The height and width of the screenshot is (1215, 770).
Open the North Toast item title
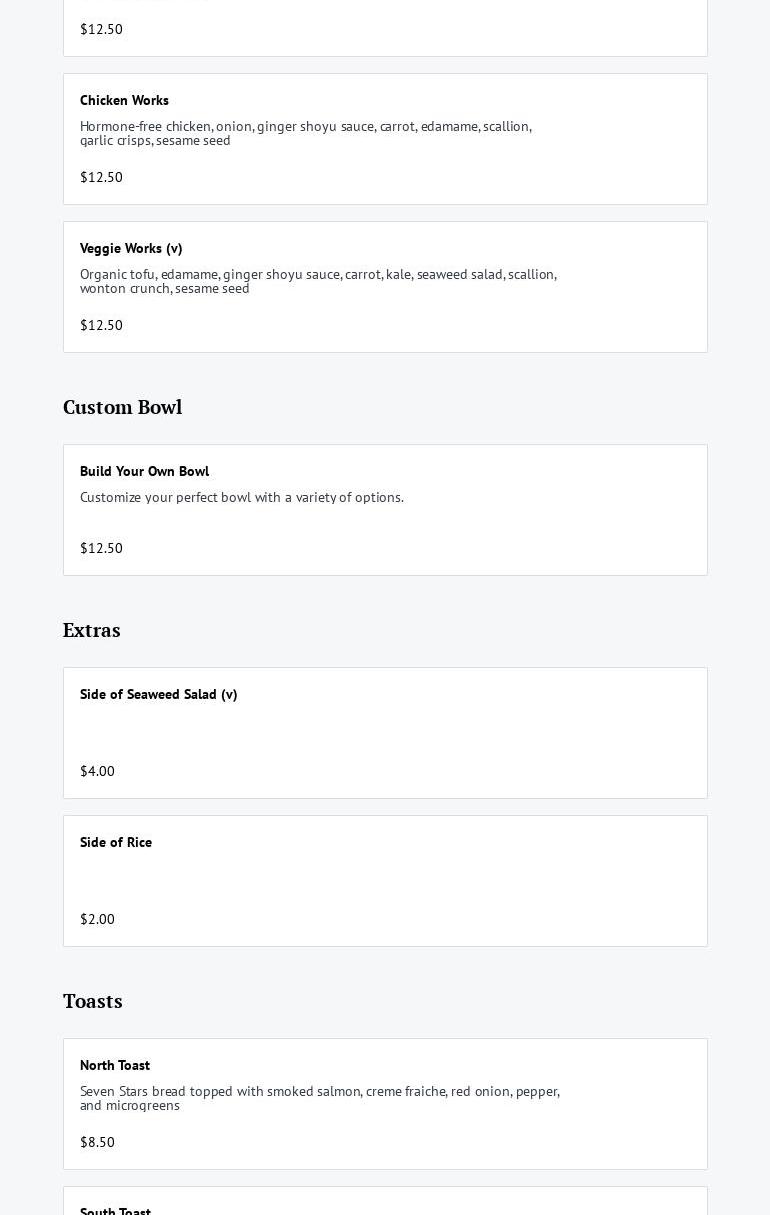tap(115, 1065)
